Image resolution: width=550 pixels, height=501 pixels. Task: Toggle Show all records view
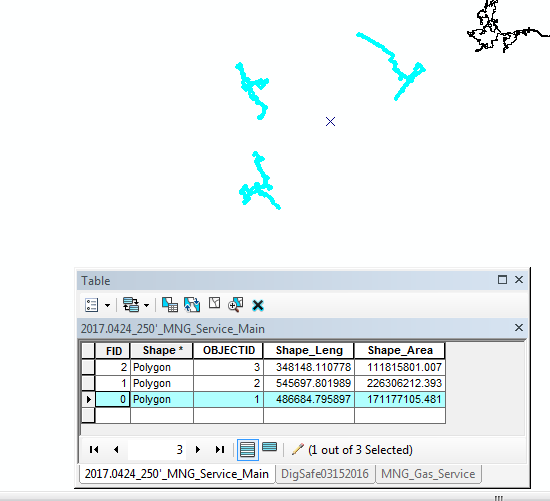(x=248, y=450)
